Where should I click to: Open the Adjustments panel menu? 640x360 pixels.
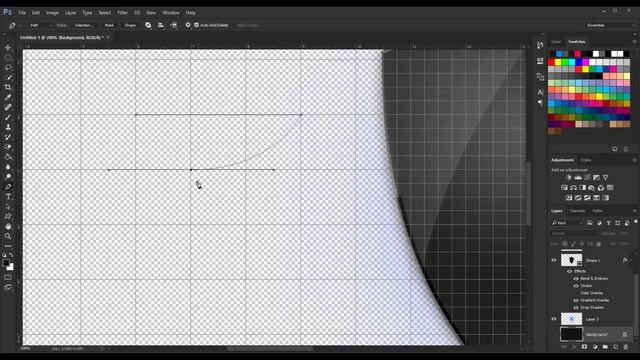tap(634, 160)
